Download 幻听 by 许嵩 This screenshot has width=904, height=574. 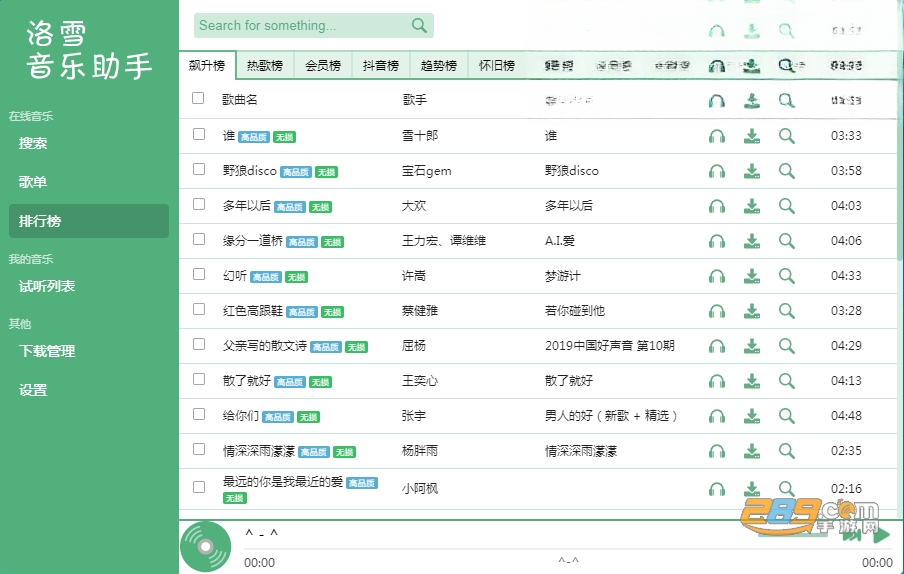[x=752, y=276]
